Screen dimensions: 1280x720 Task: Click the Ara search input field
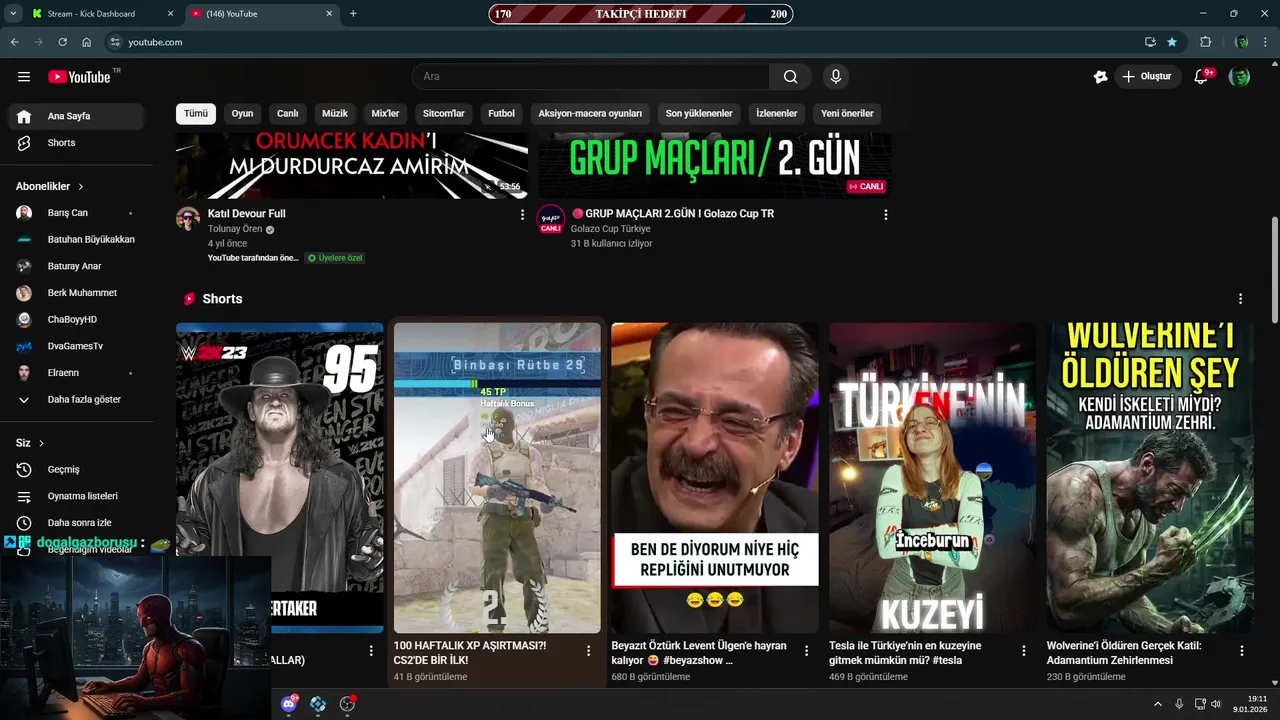coord(591,77)
